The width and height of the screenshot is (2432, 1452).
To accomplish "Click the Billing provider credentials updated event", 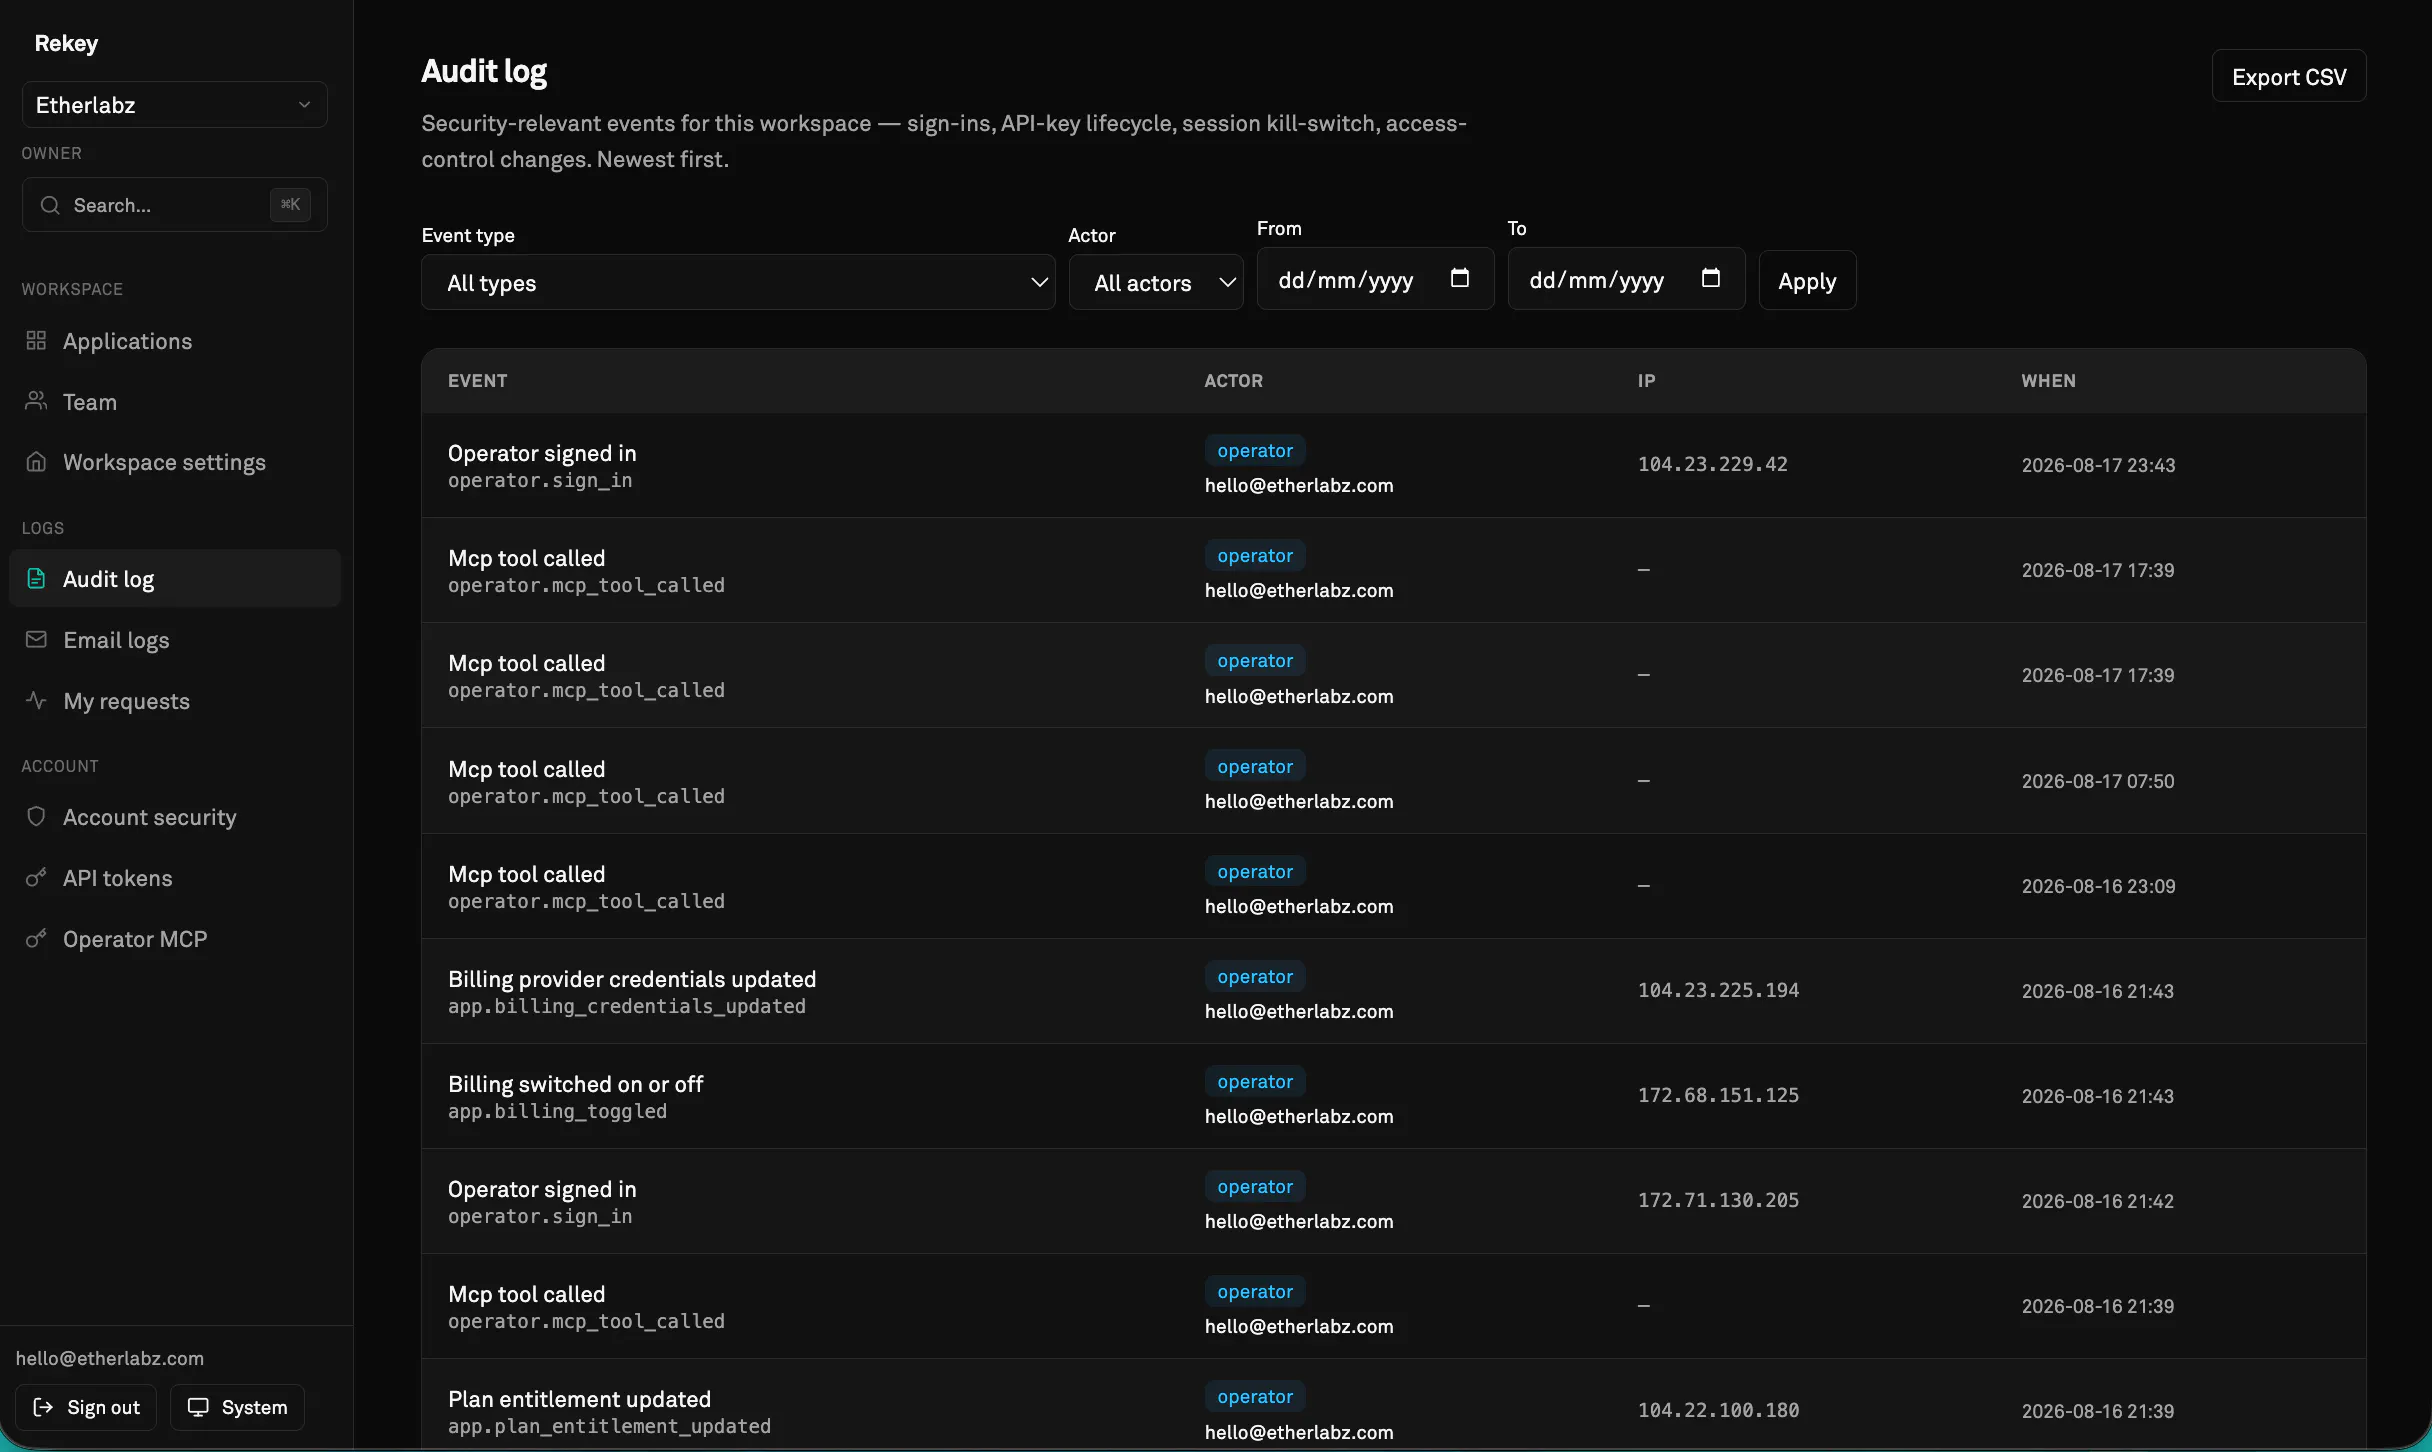I will pyautogui.click(x=632, y=979).
